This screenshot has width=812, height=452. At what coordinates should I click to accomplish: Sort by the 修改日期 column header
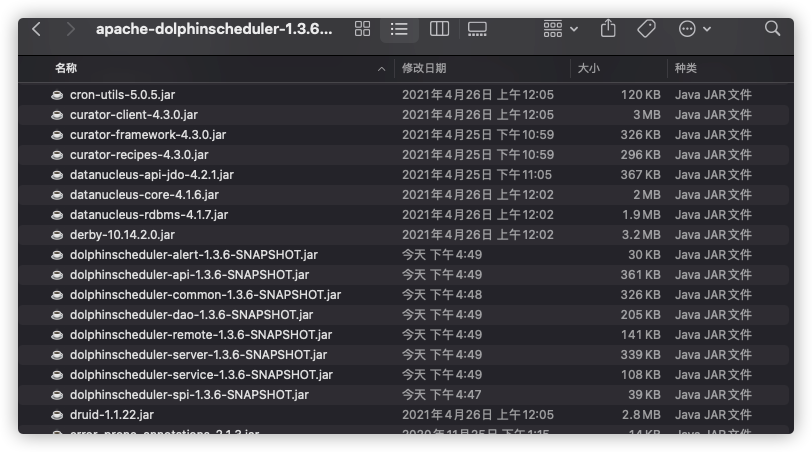424,68
